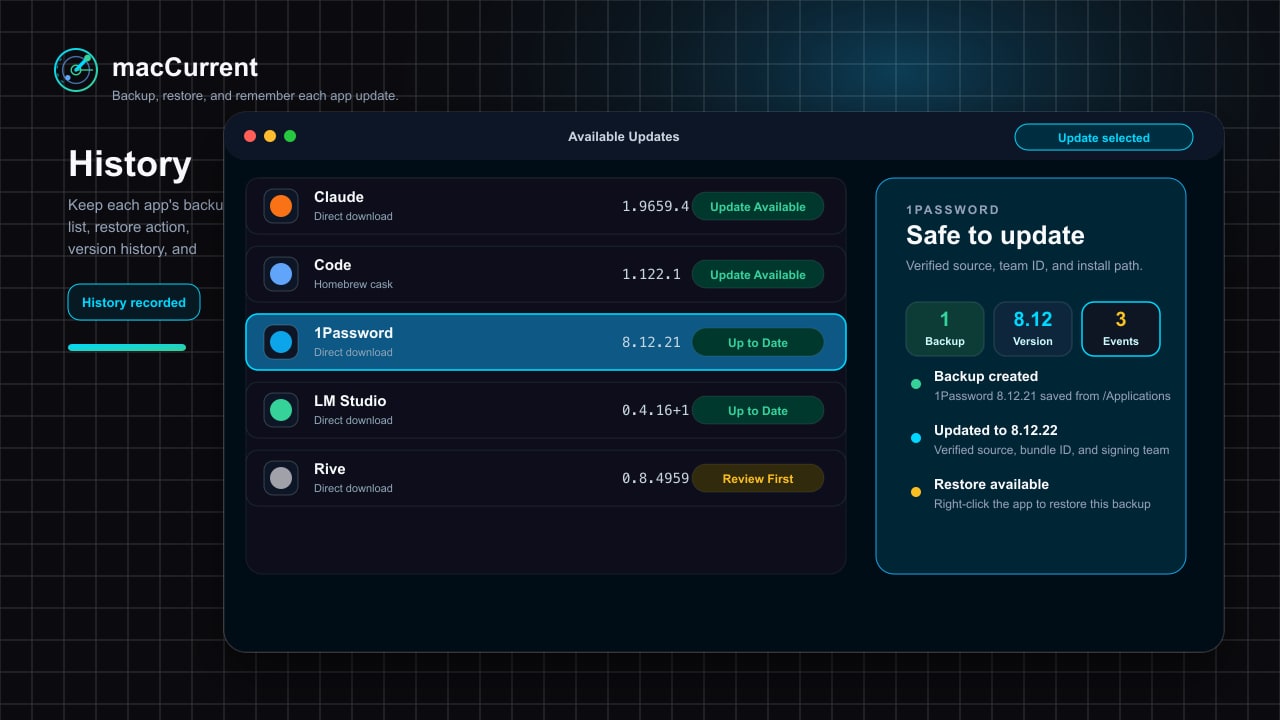Click the Updated to 8.12.22 event title
This screenshot has height=720, width=1280.
click(996, 430)
